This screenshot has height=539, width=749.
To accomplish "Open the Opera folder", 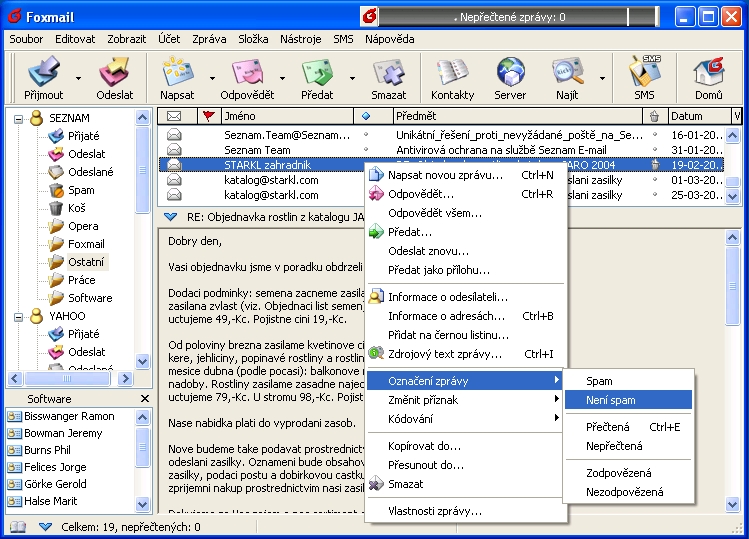I will pos(83,226).
